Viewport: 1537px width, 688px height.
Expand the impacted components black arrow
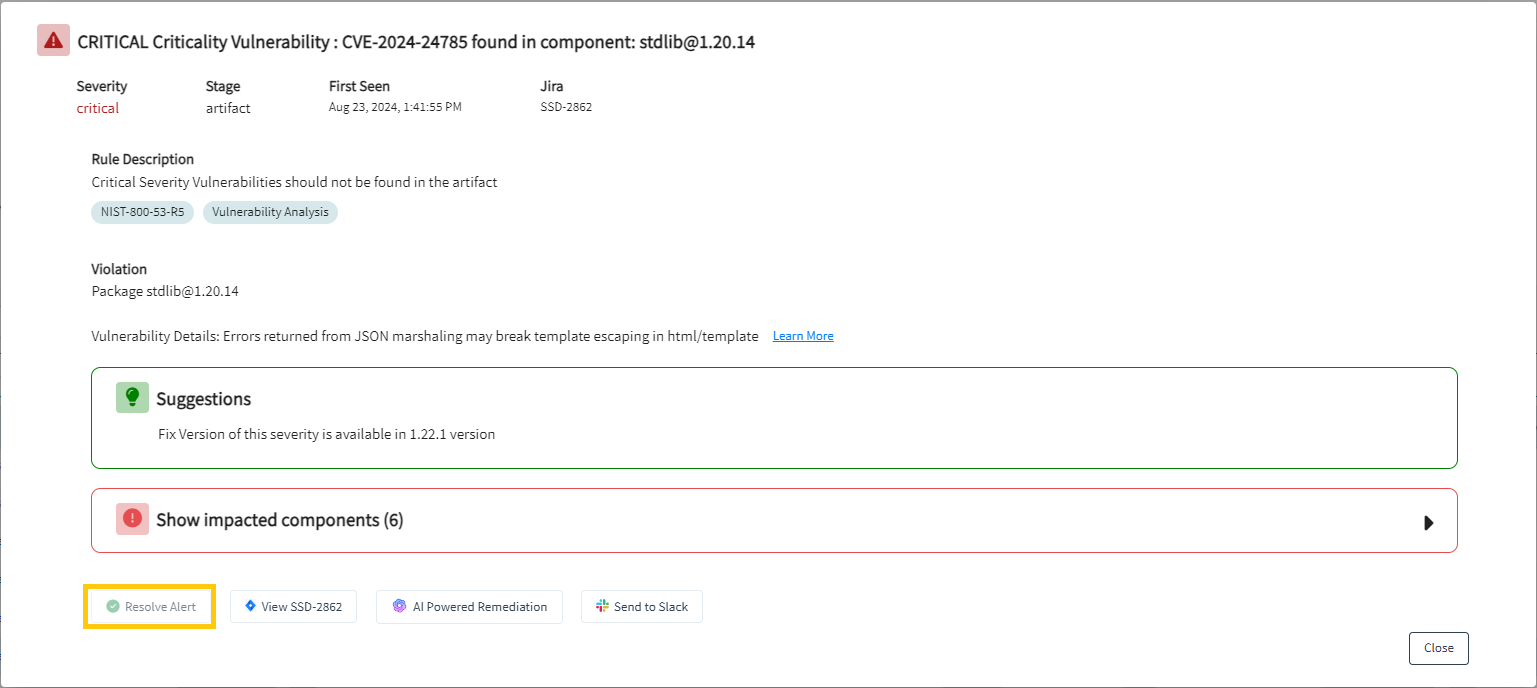coord(1429,522)
